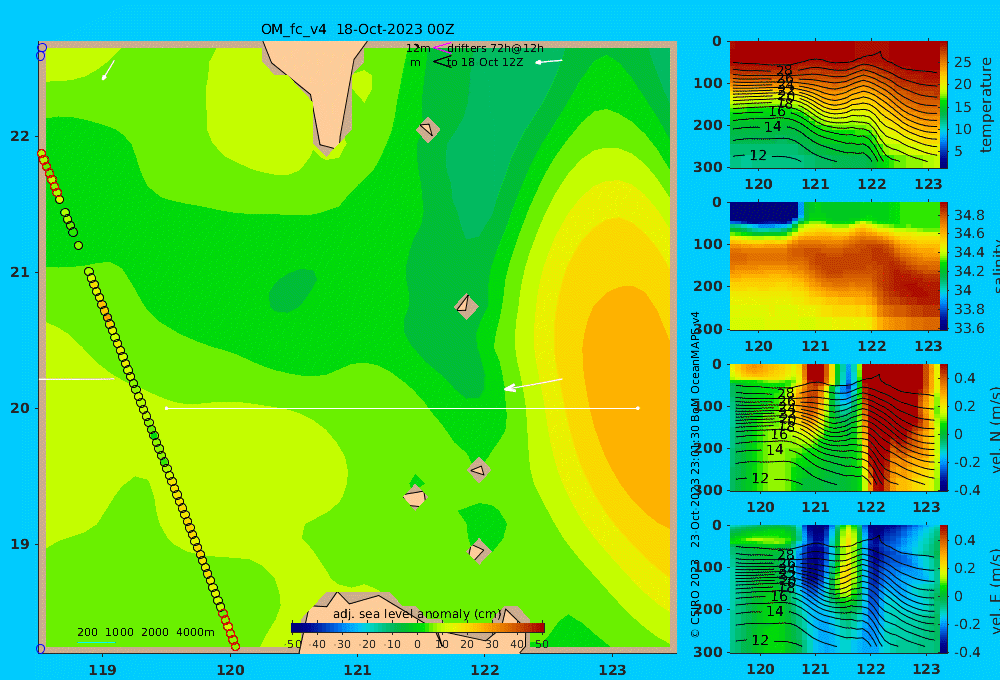Viewport: 1000px width, 680px height.
Task: Click the '28' isotherm label in temperature plot
Action: (784, 71)
